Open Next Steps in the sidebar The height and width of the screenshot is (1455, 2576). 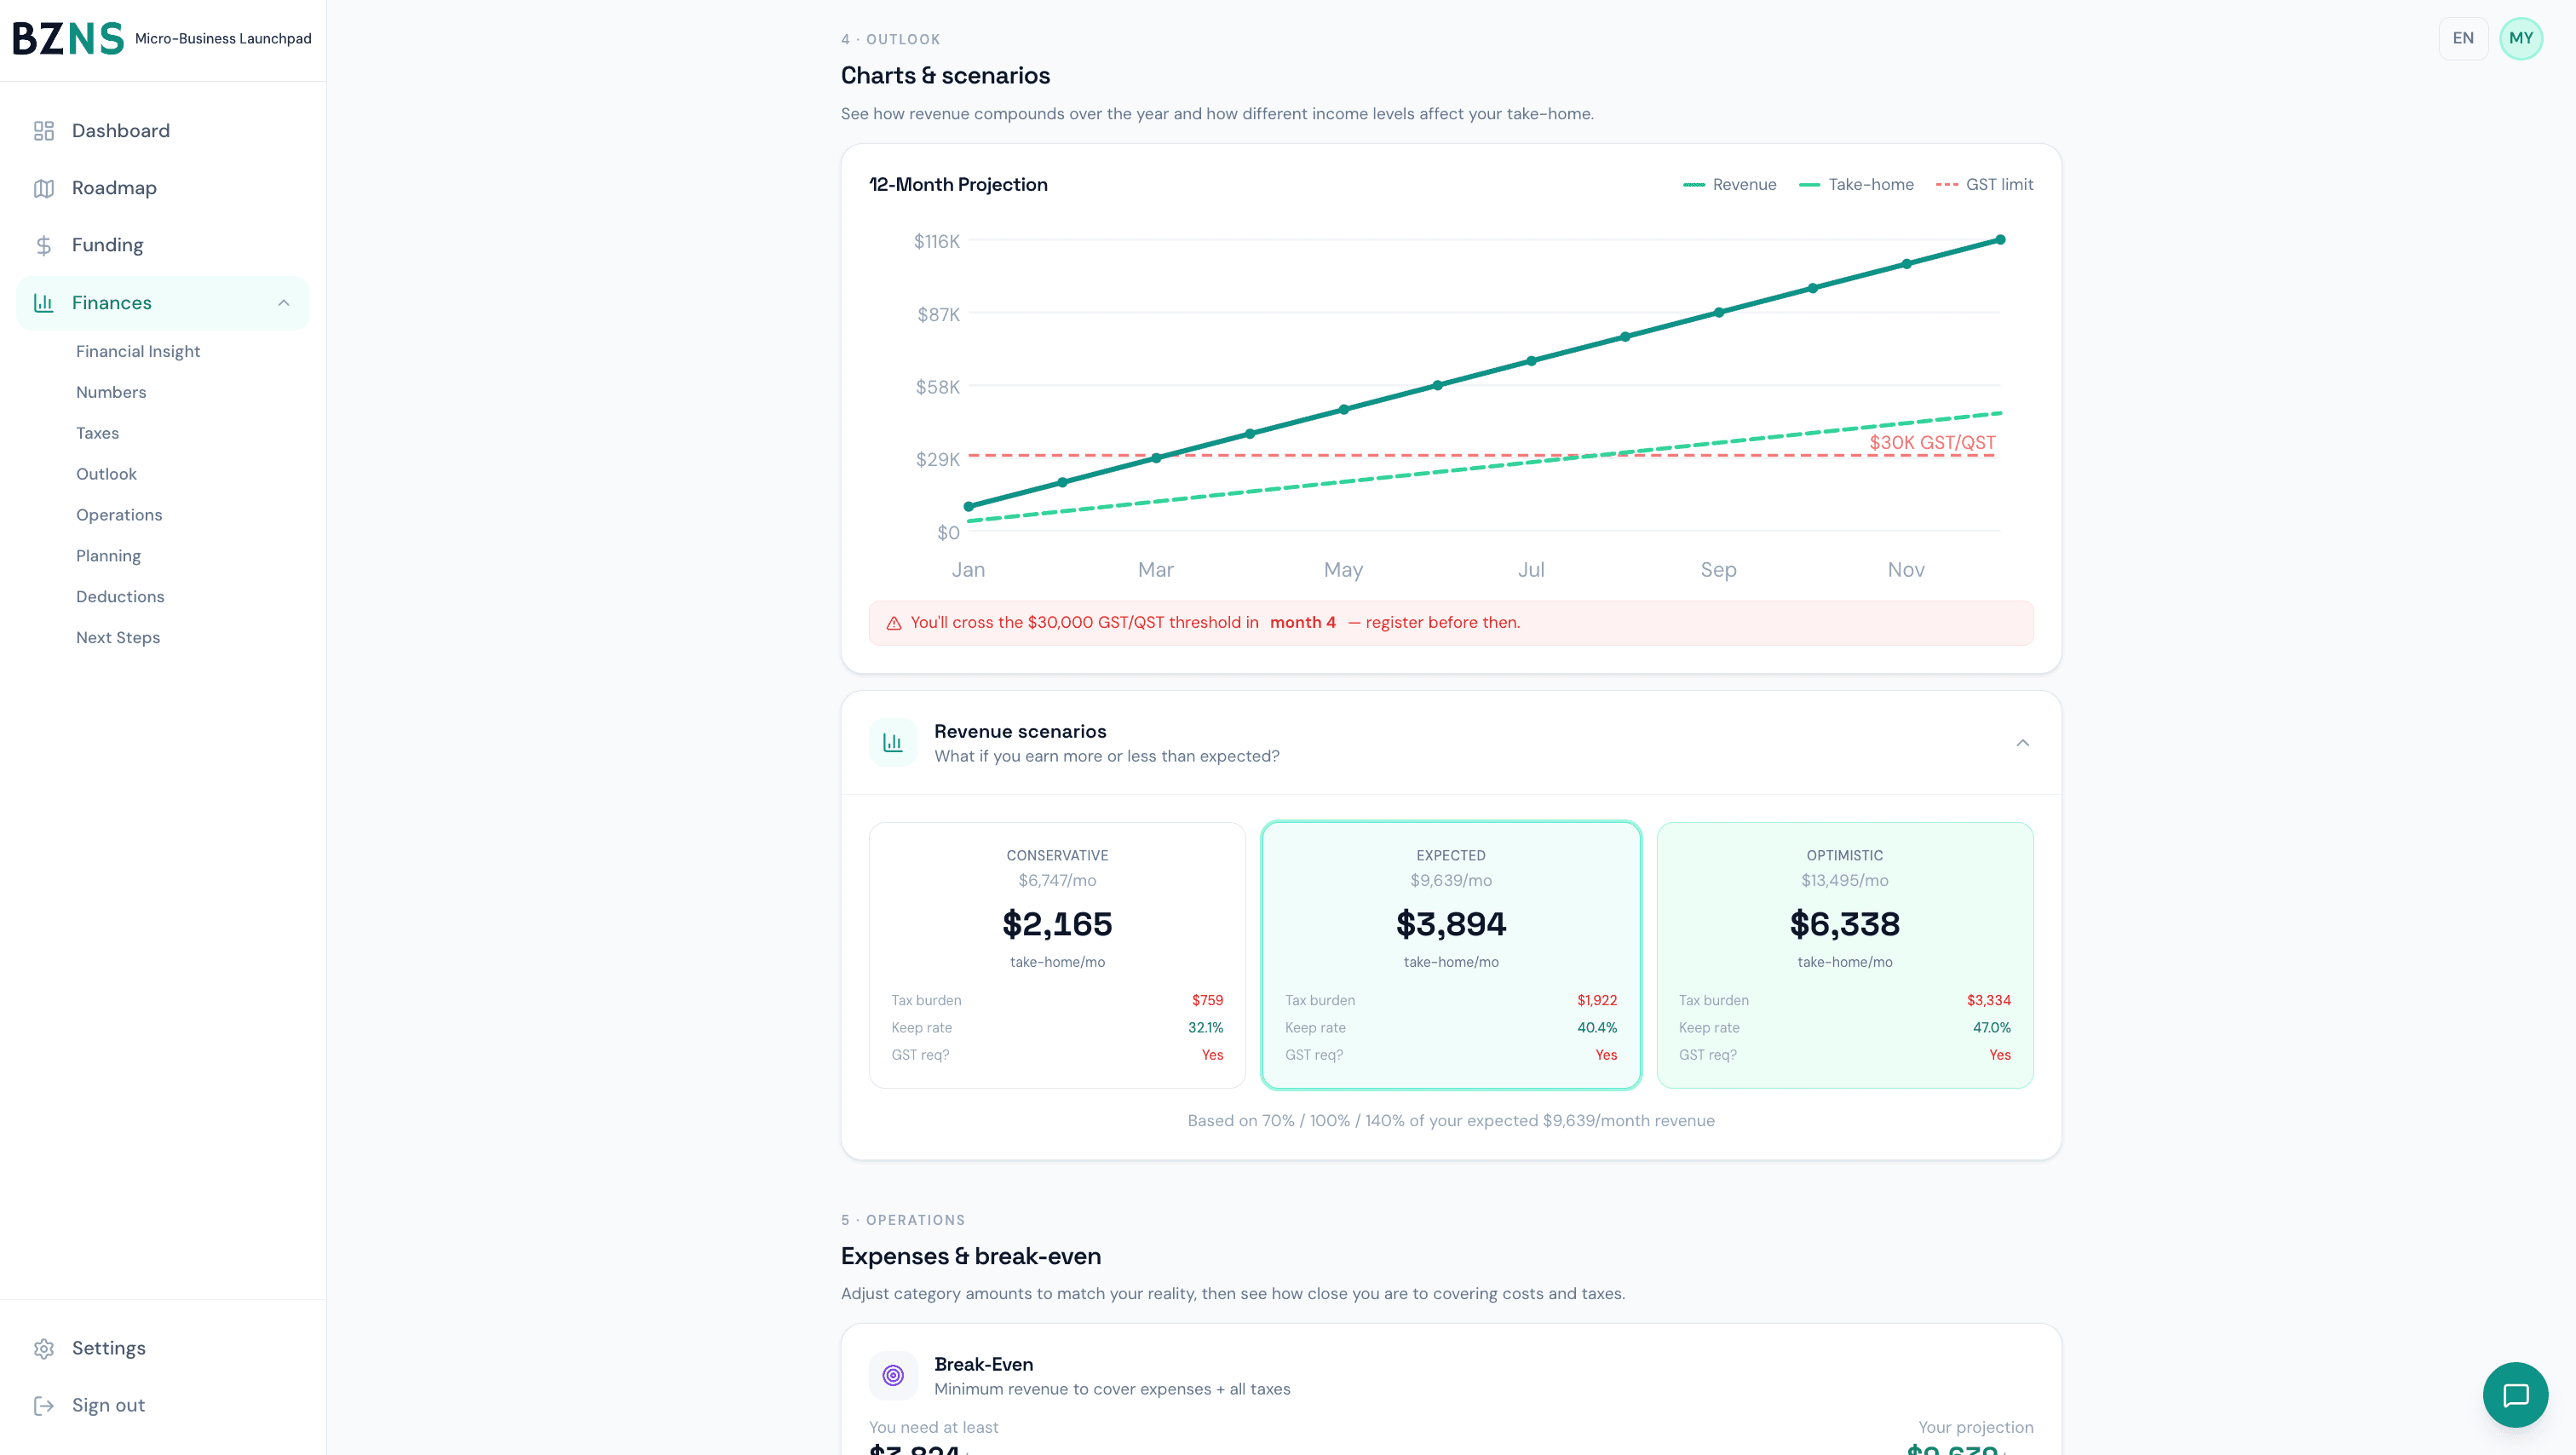(x=118, y=637)
